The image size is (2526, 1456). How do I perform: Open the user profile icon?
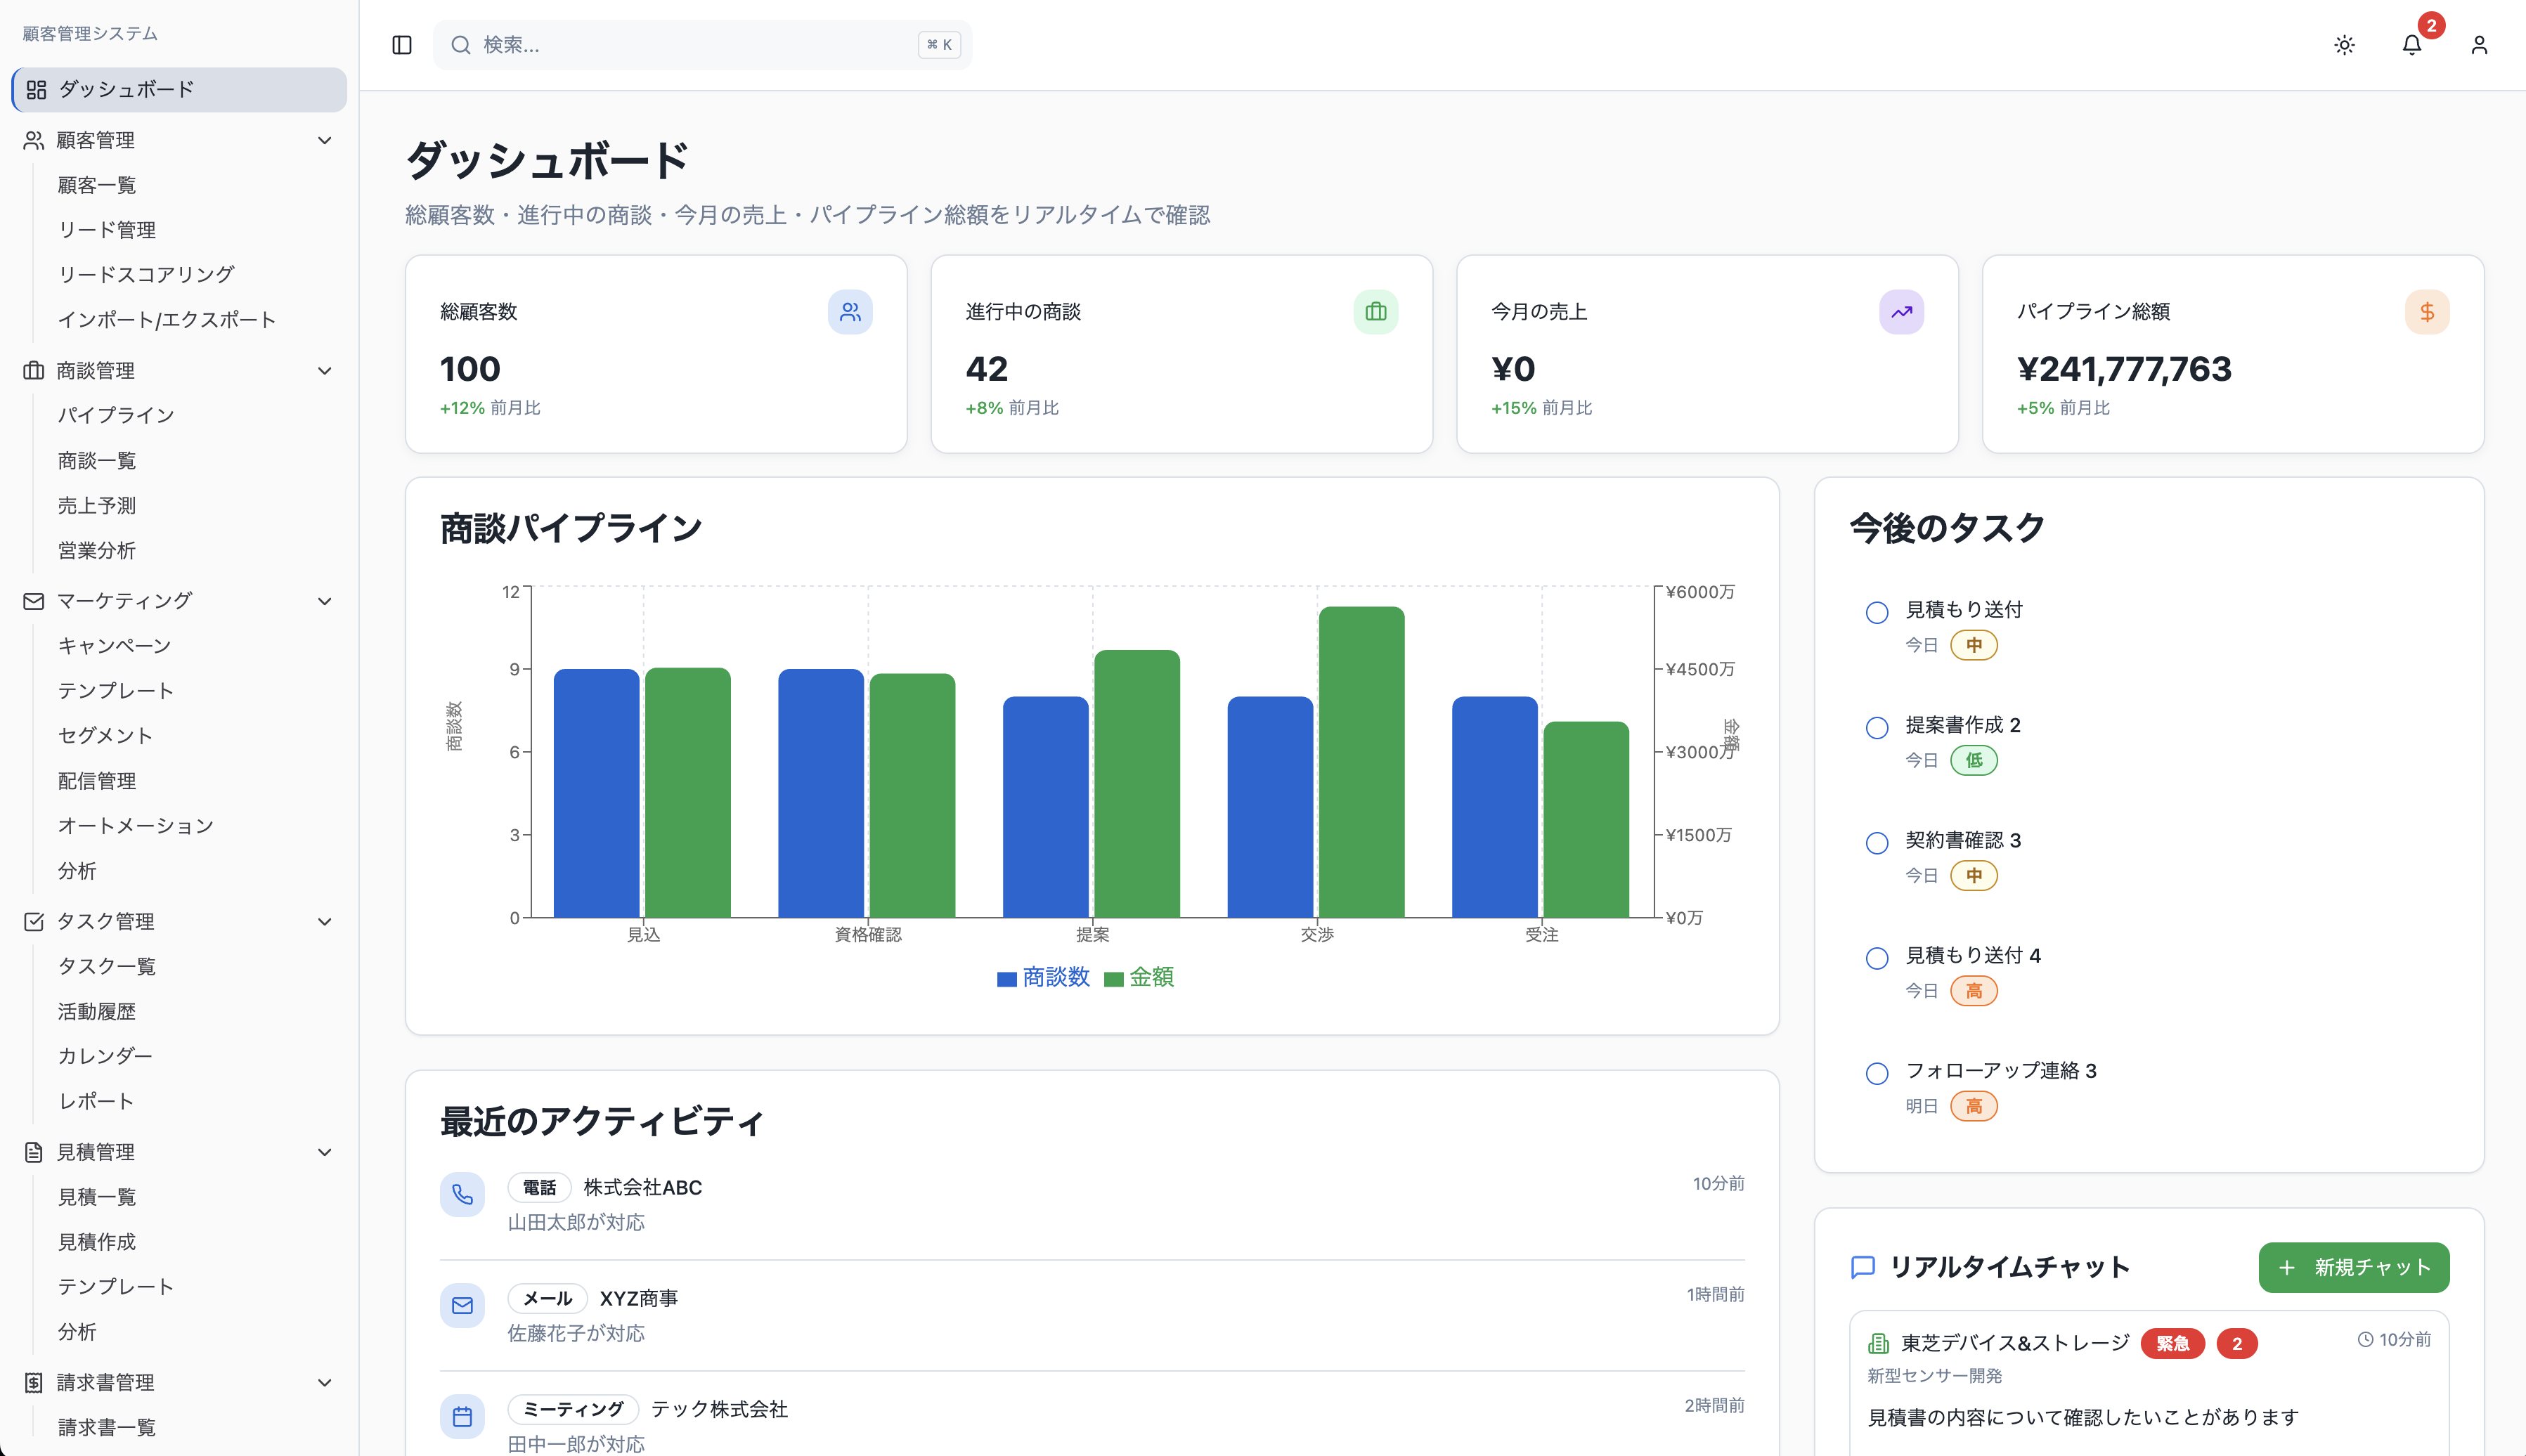point(2479,45)
